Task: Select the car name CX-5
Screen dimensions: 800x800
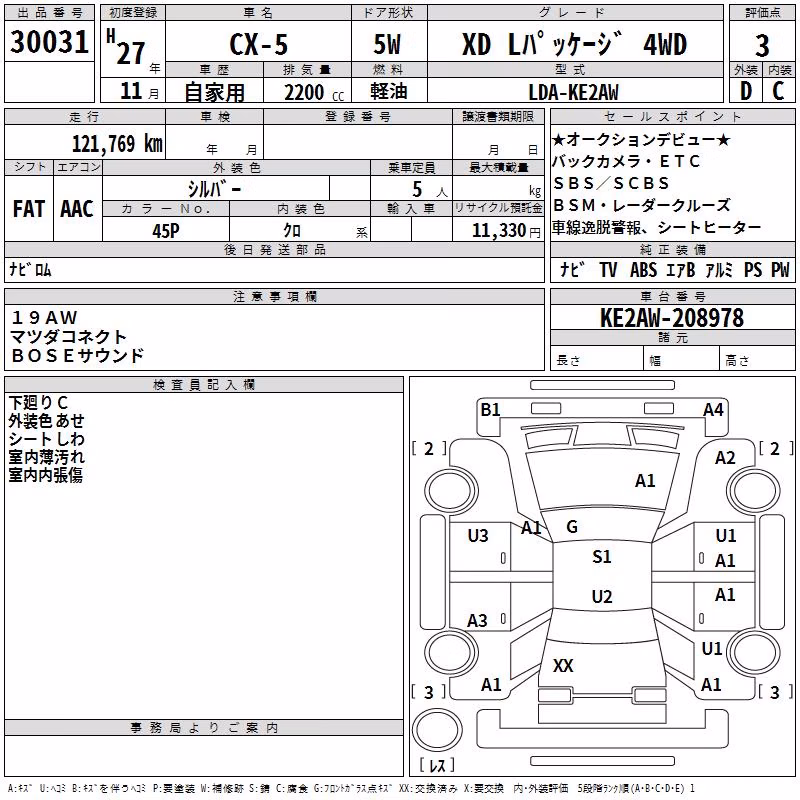Action: [x=259, y=44]
